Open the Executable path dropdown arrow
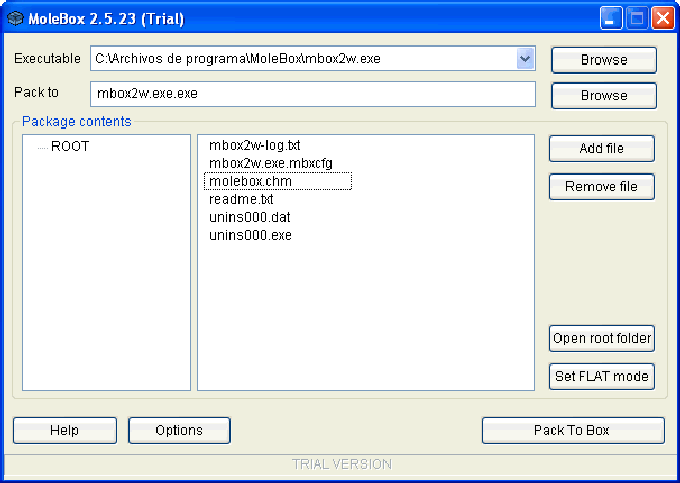680x483 pixels. (x=525, y=59)
